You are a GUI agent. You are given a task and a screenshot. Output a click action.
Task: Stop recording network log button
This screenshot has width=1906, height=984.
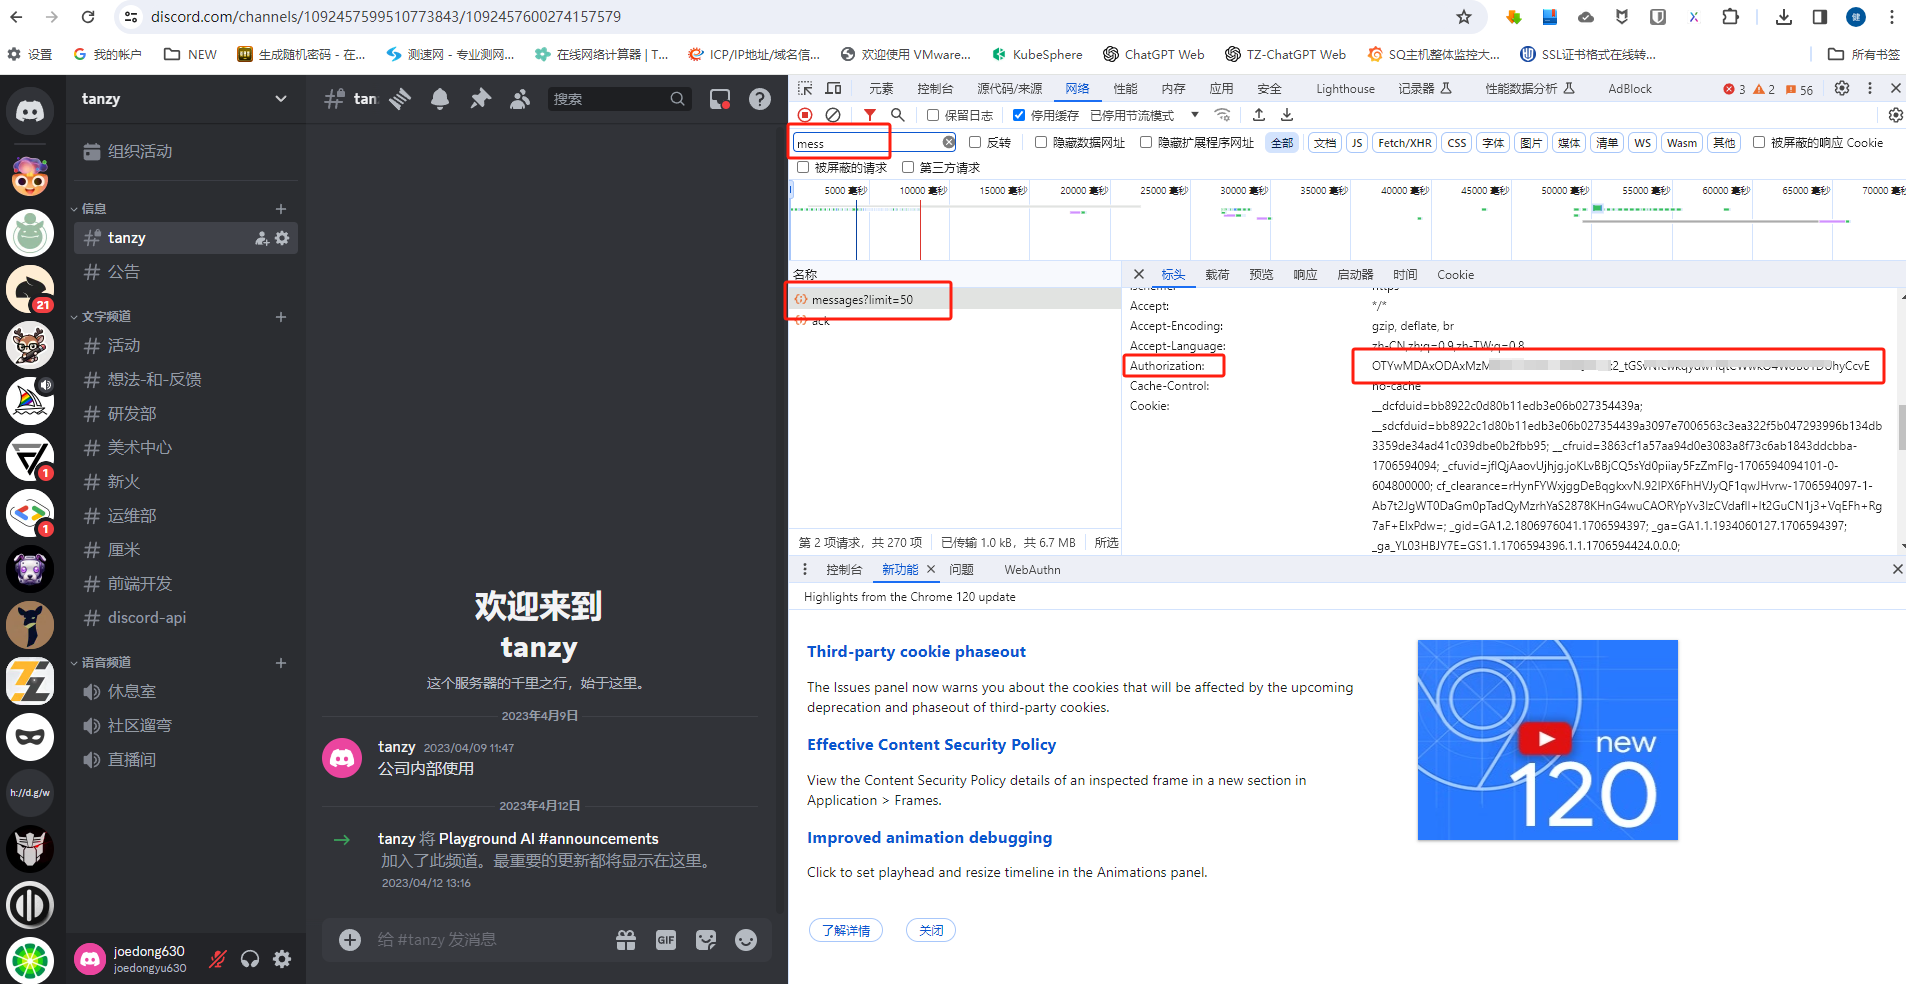pos(805,115)
